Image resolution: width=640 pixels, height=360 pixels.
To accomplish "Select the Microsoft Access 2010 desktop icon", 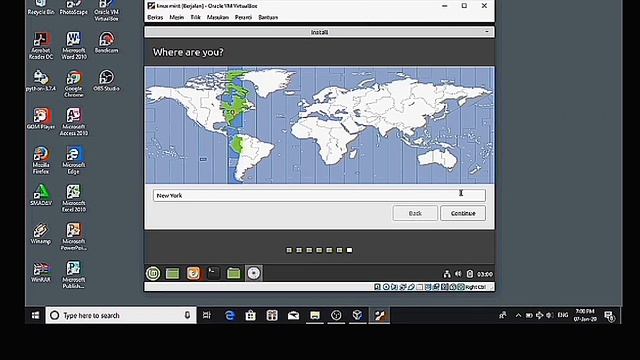I will (73, 122).
